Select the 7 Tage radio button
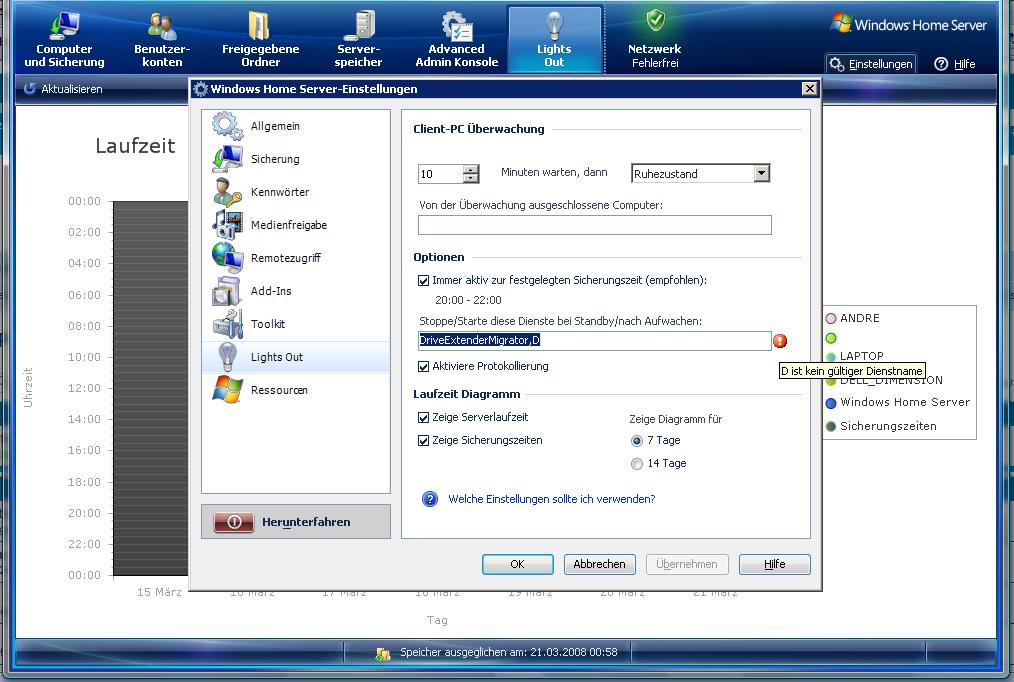The image size is (1014, 682). pos(637,441)
